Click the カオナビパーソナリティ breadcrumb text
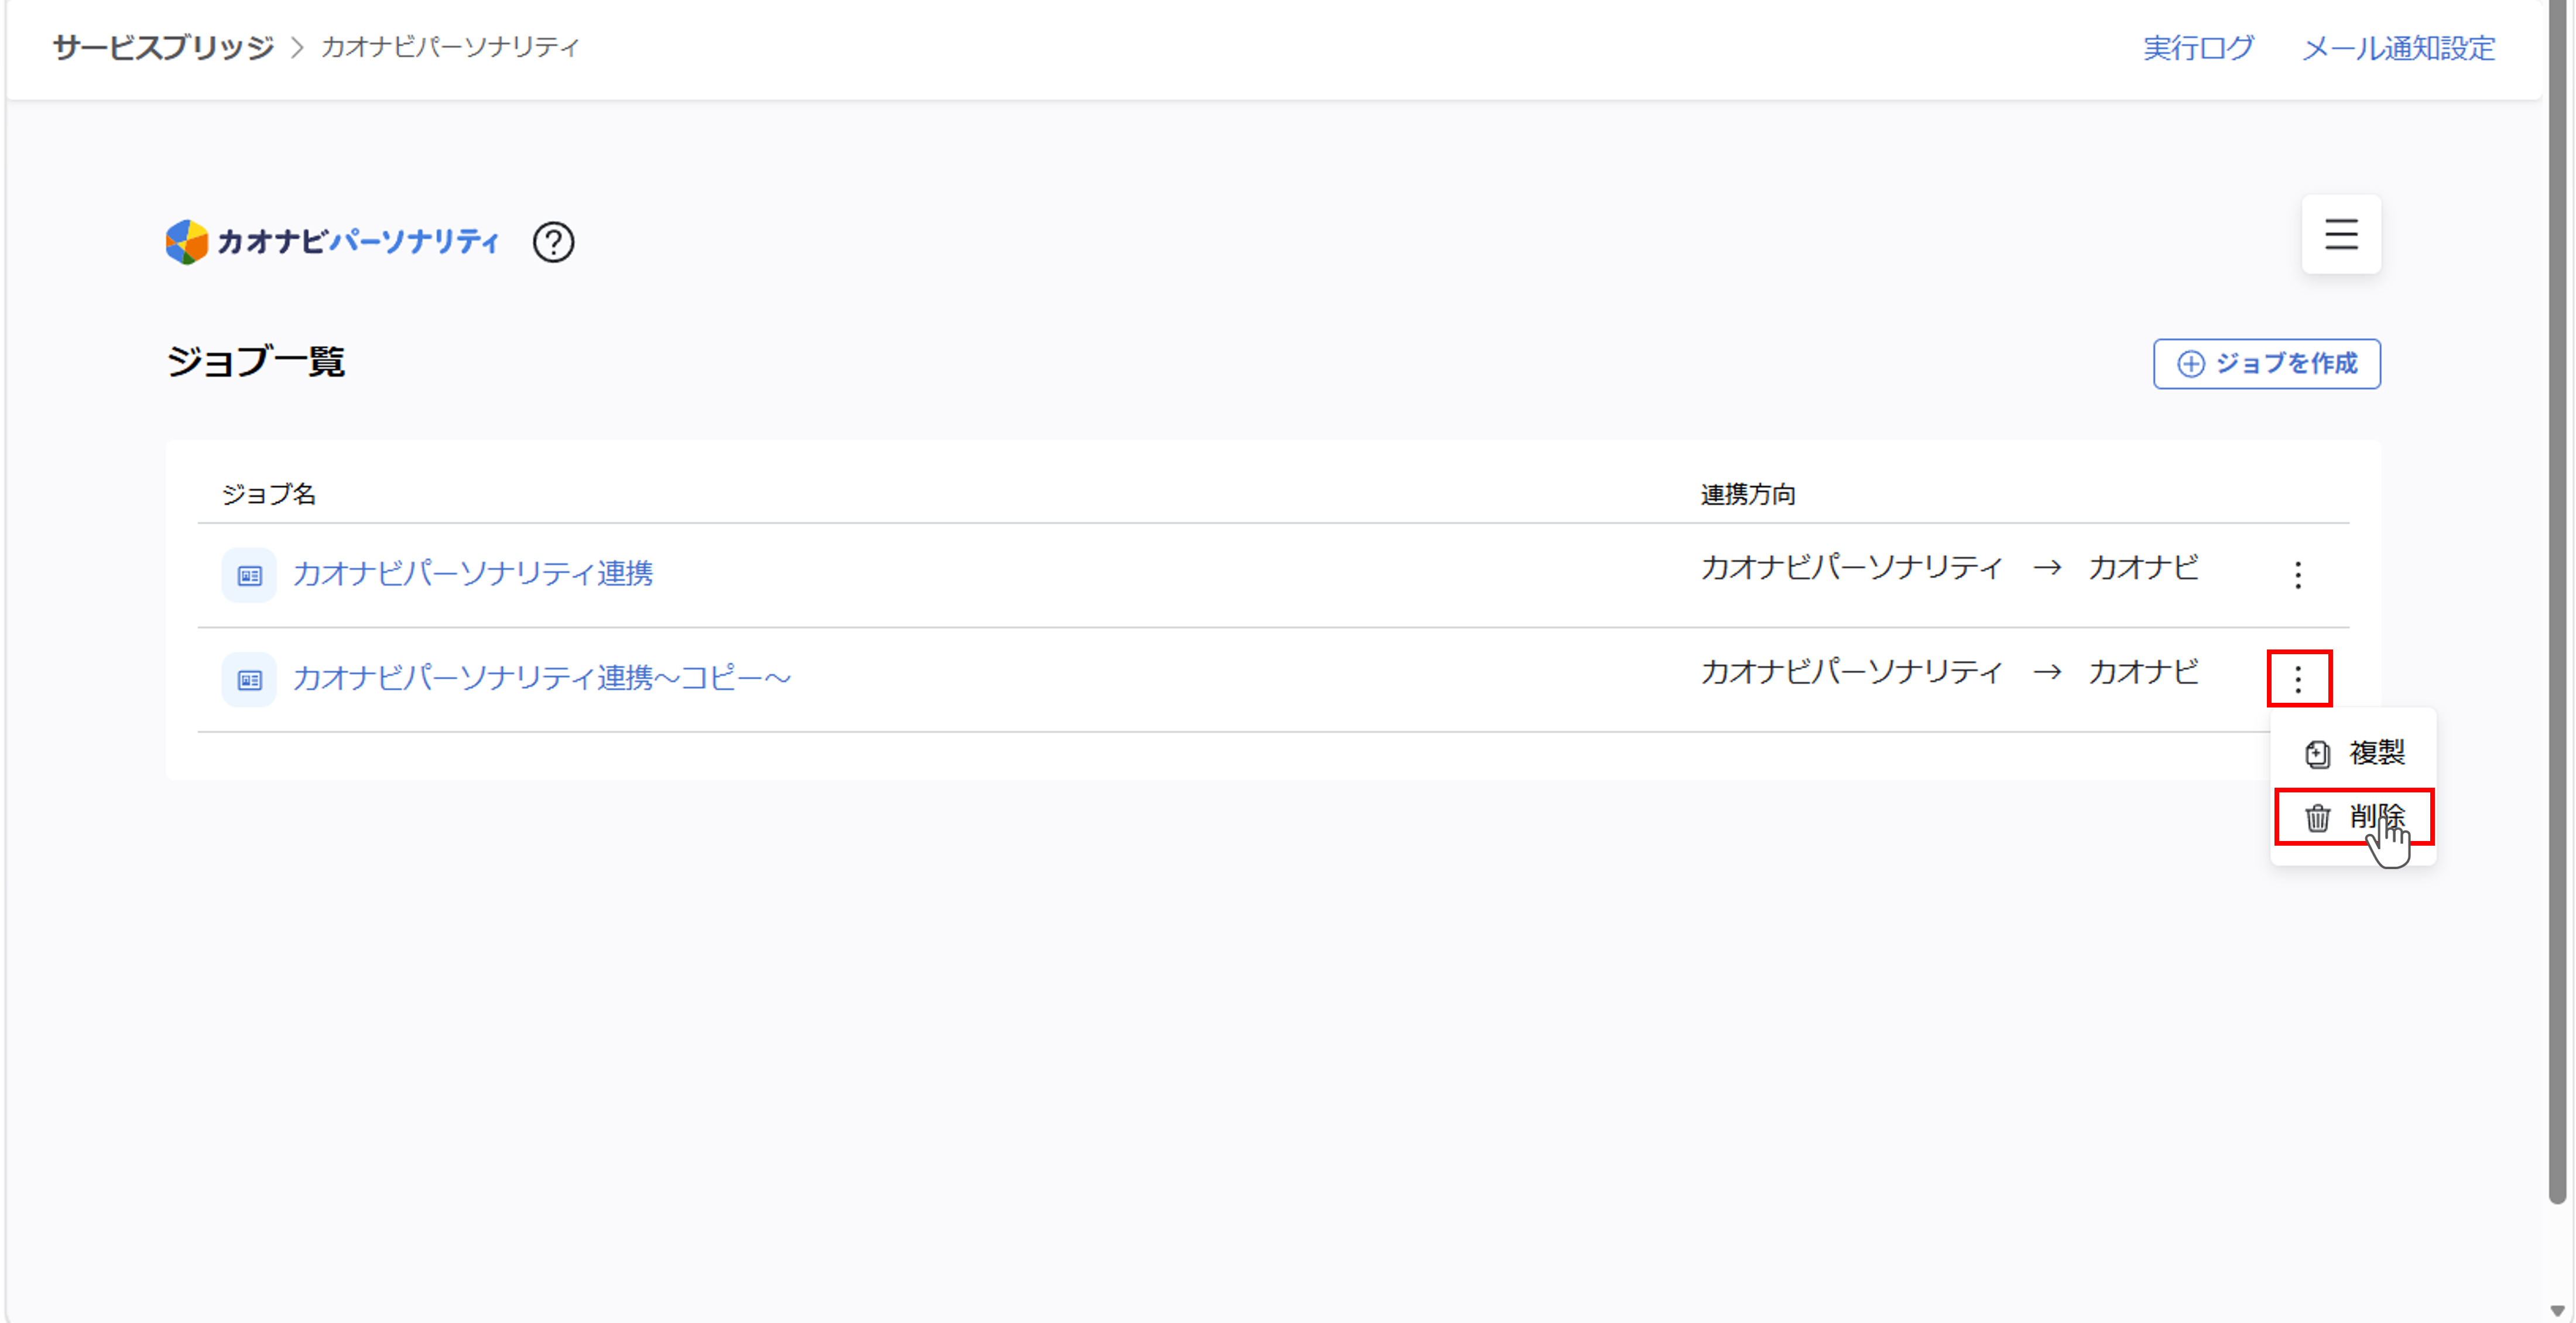Screen dimensions: 2576x1323 [x=450, y=47]
